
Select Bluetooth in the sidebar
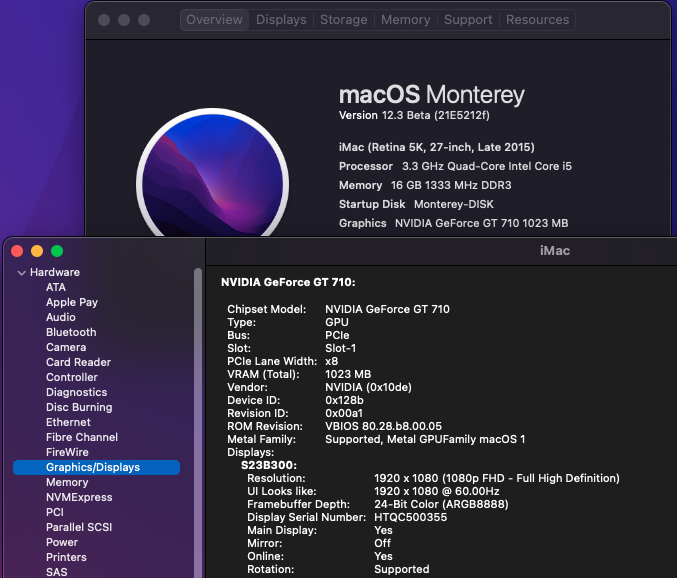tap(71, 332)
